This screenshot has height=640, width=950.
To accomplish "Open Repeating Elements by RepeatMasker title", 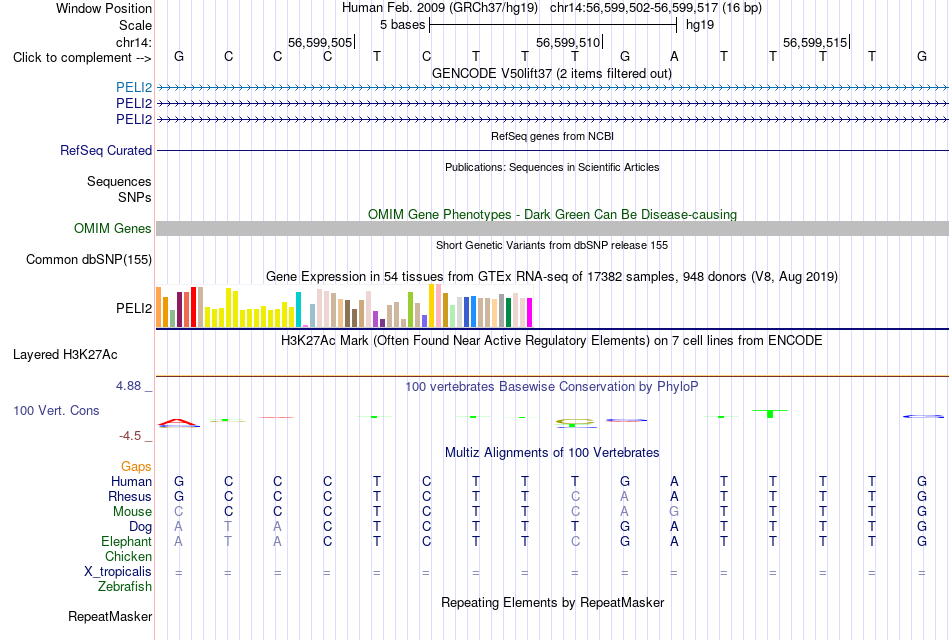I will 552,602.
